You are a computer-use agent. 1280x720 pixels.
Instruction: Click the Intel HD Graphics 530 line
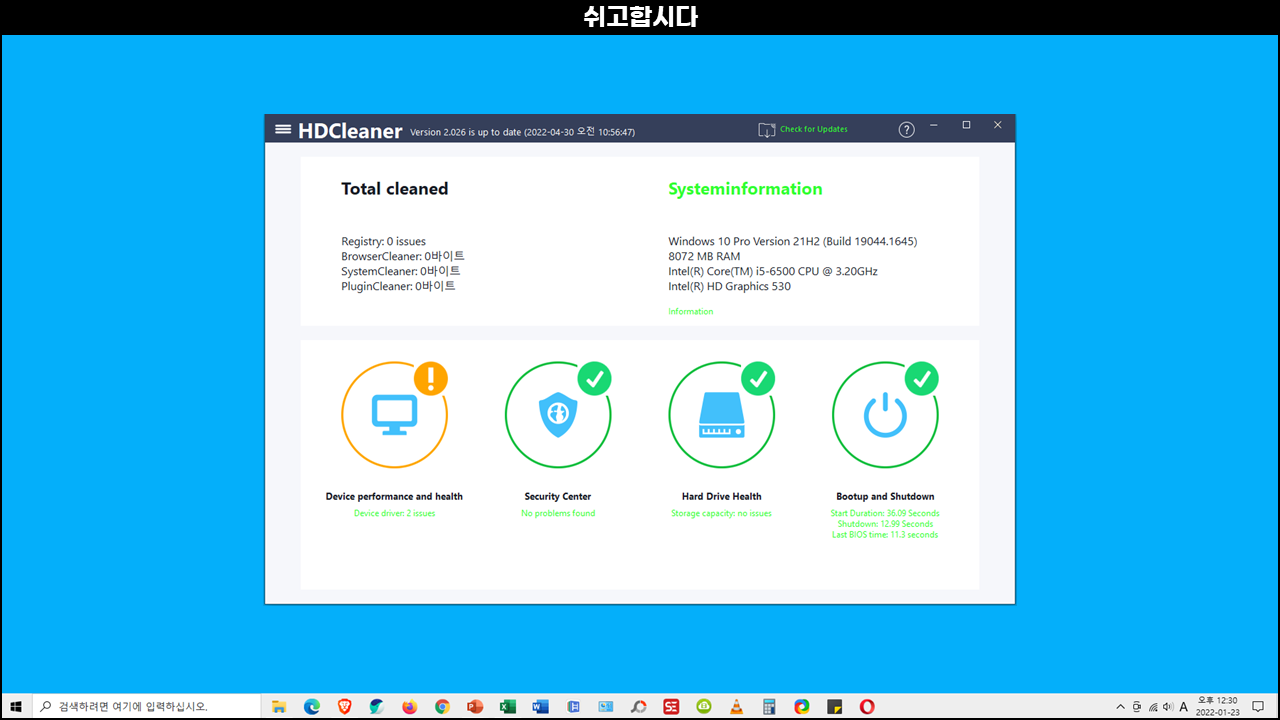click(729, 286)
